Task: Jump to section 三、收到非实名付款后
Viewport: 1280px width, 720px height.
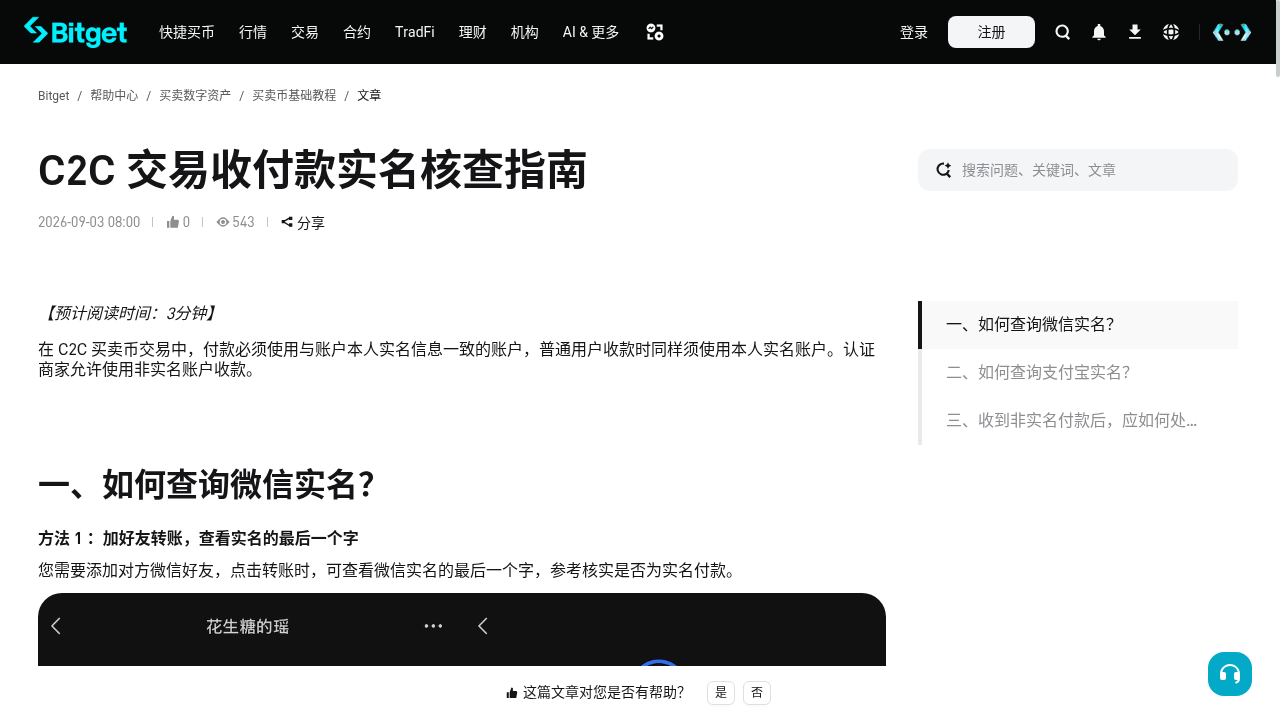Action: (1078, 421)
